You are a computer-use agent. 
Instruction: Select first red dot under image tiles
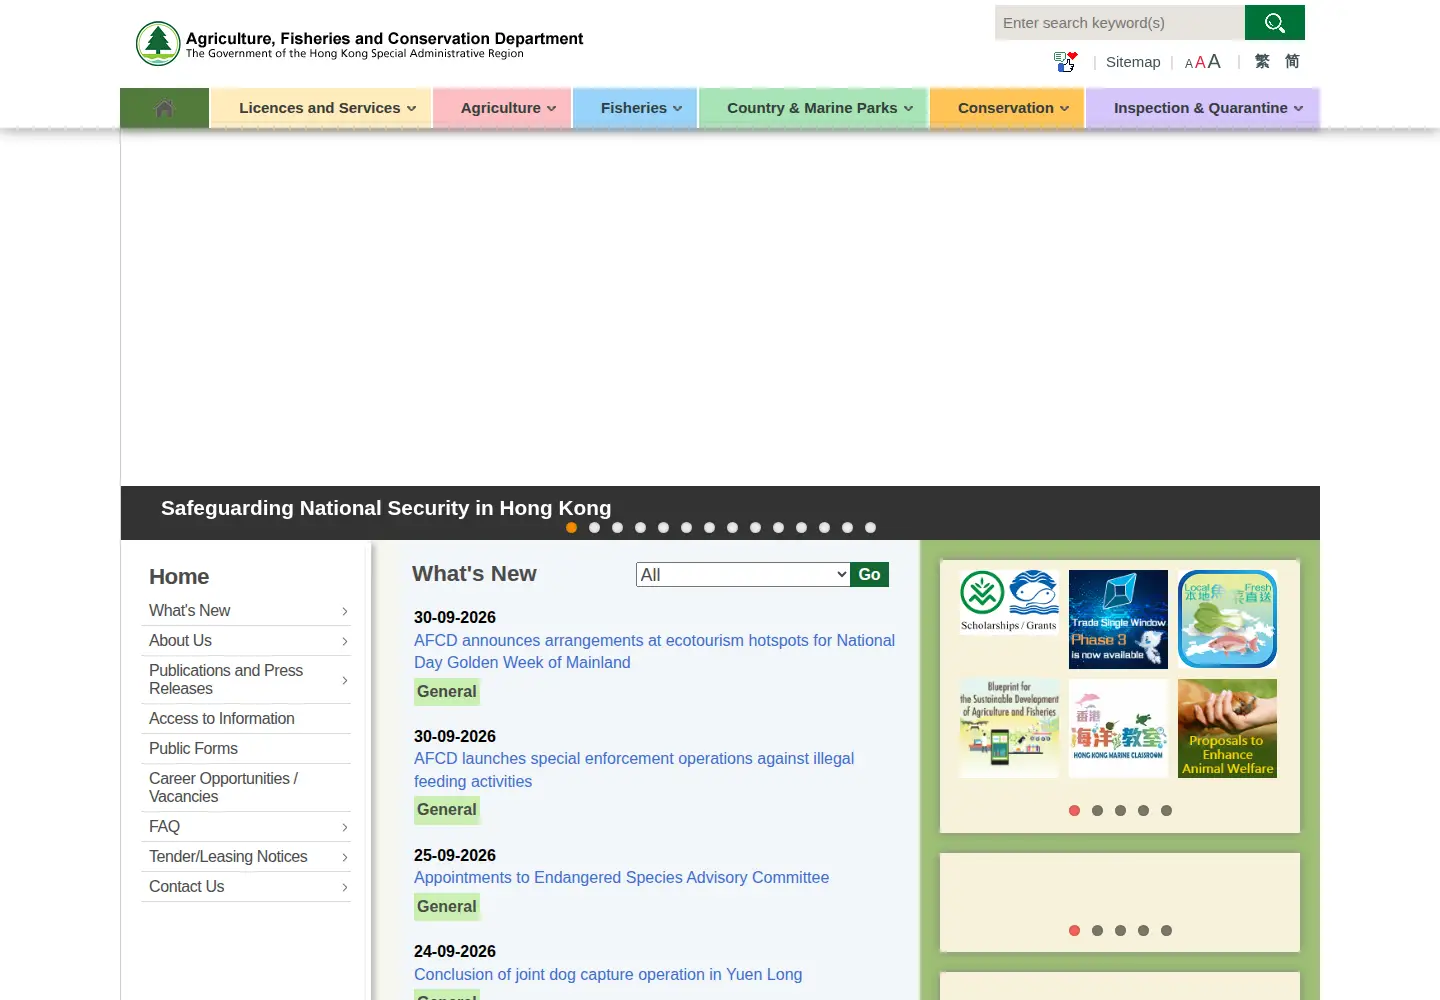tap(1074, 811)
